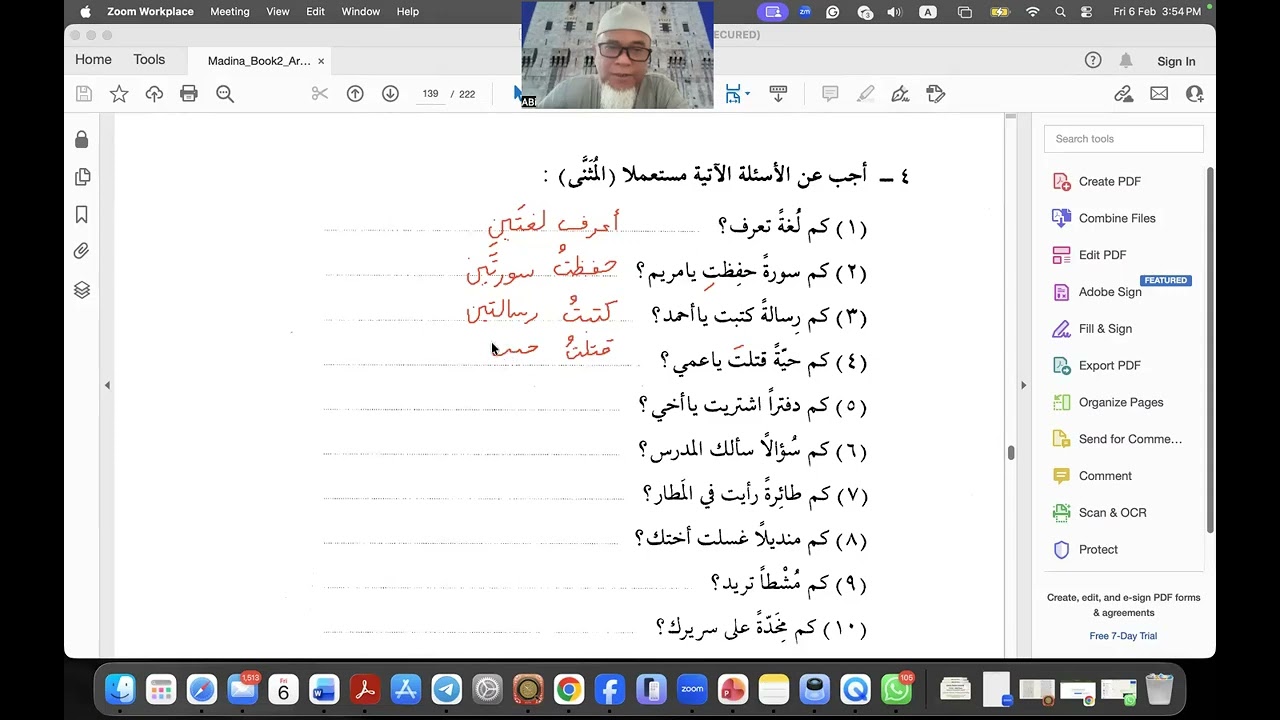Open Telegram in the Dock
The width and height of the screenshot is (1280, 720).
click(446, 689)
